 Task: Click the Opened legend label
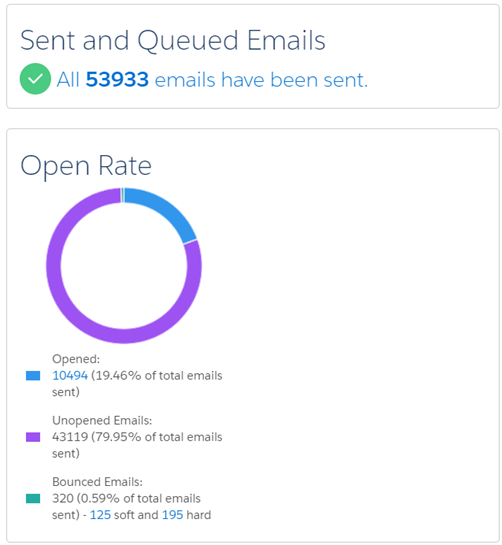click(x=76, y=359)
